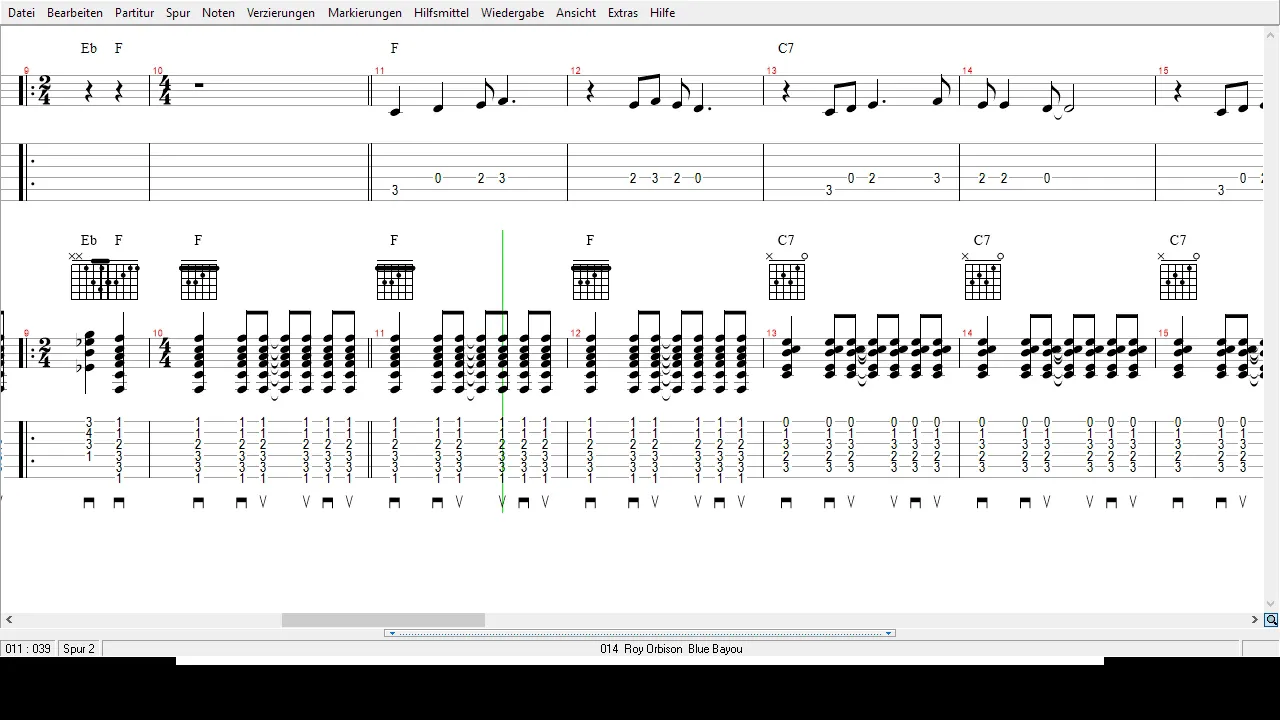Click the Eb chord name in the upper track

pos(89,48)
